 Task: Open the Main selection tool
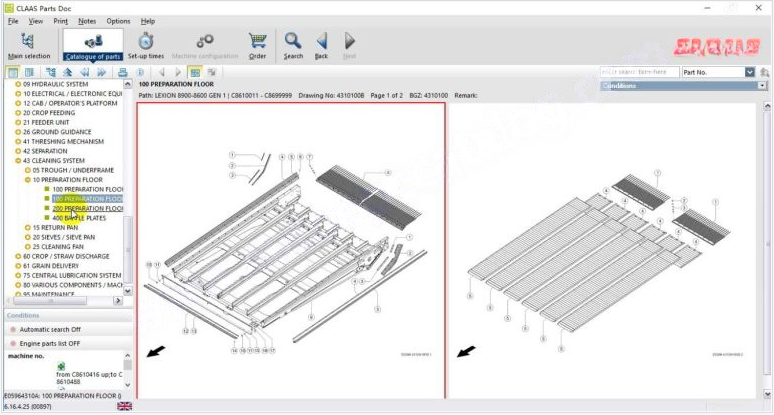coord(27,45)
